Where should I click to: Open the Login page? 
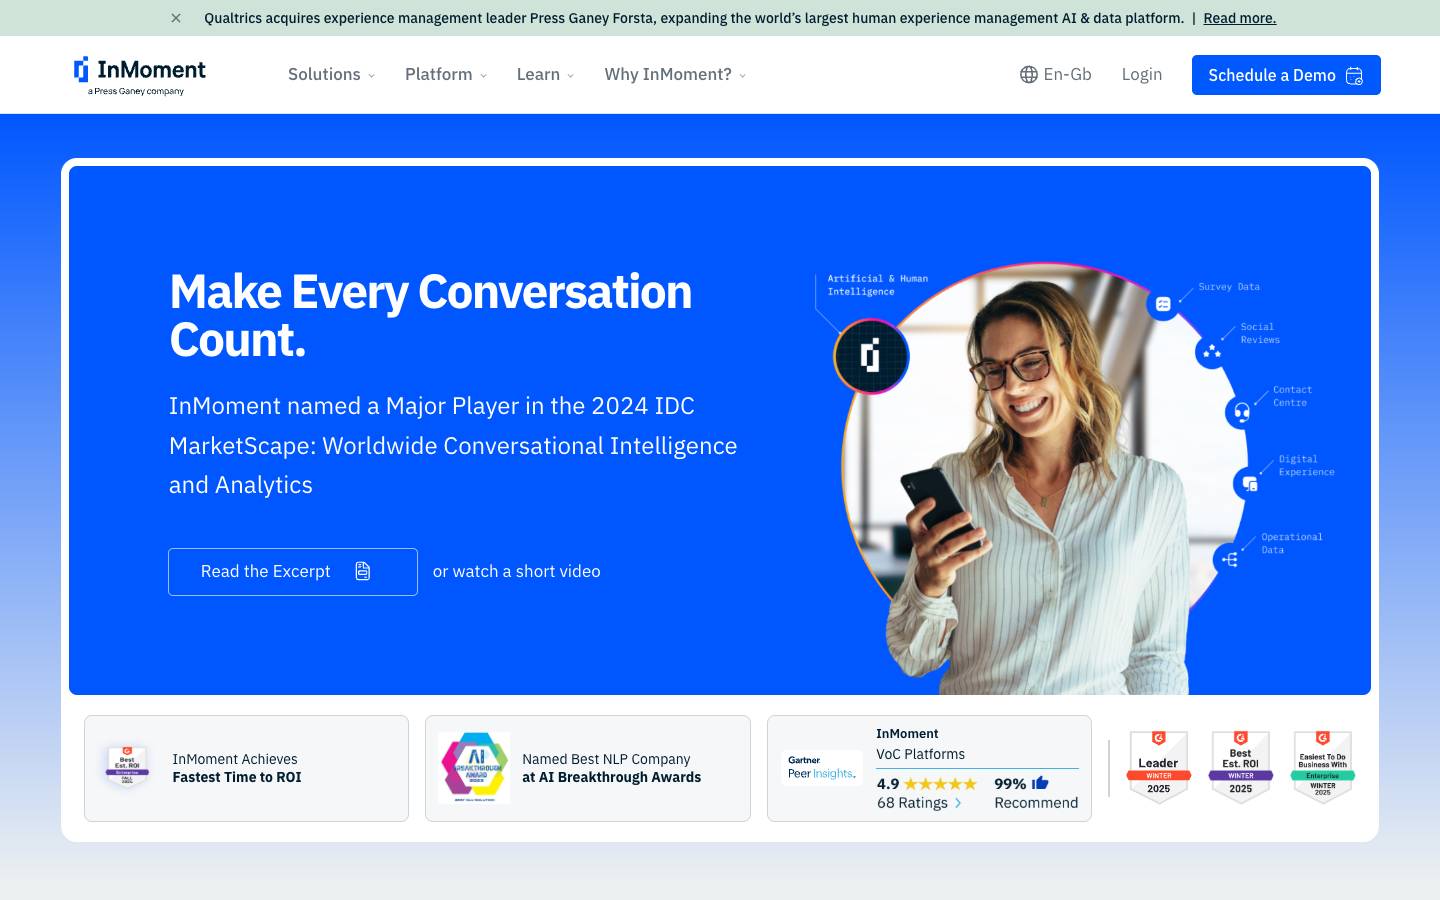coord(1141,75)
